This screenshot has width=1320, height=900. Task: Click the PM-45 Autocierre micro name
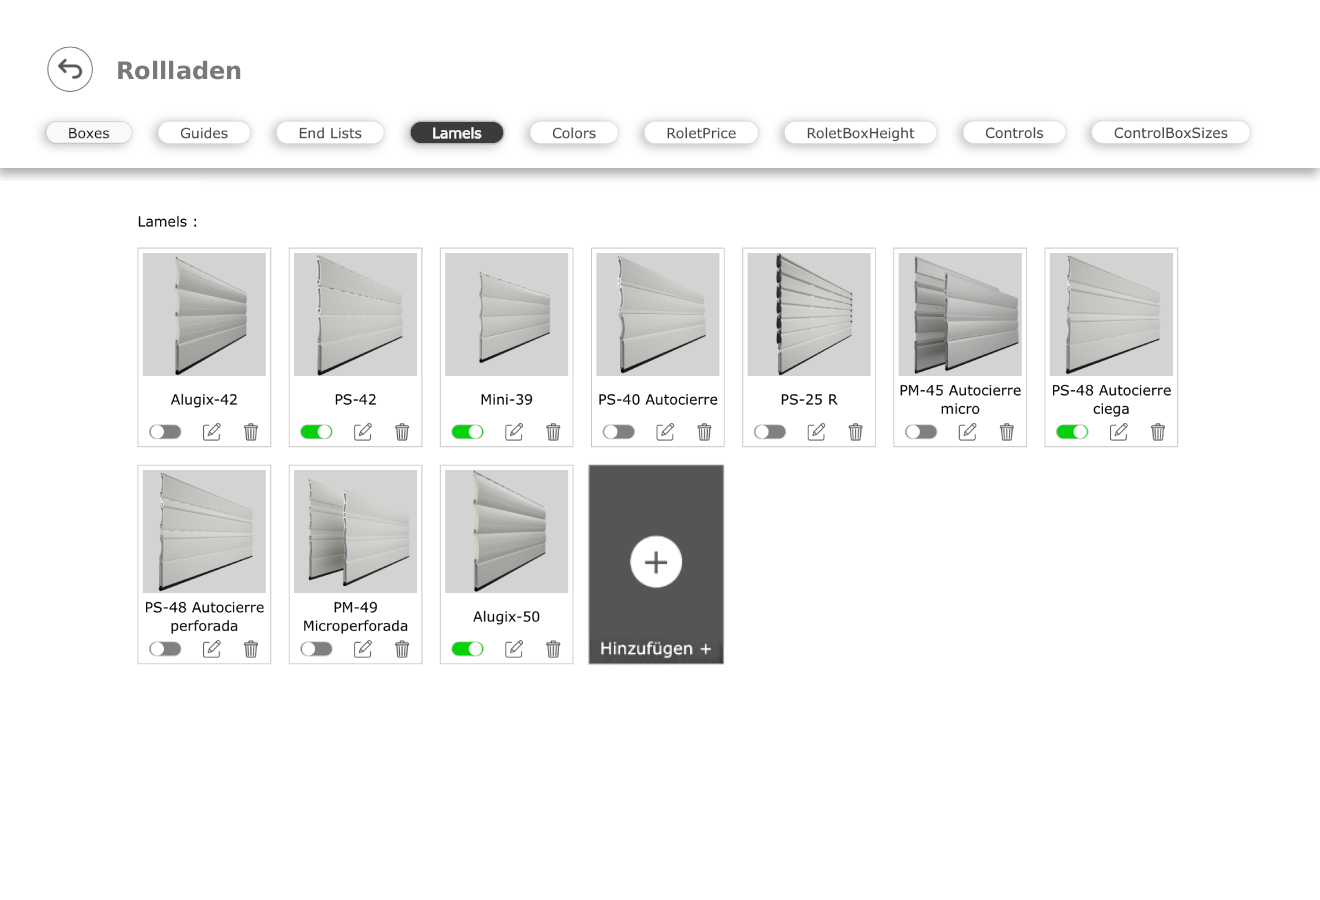(x=960, y=400)
